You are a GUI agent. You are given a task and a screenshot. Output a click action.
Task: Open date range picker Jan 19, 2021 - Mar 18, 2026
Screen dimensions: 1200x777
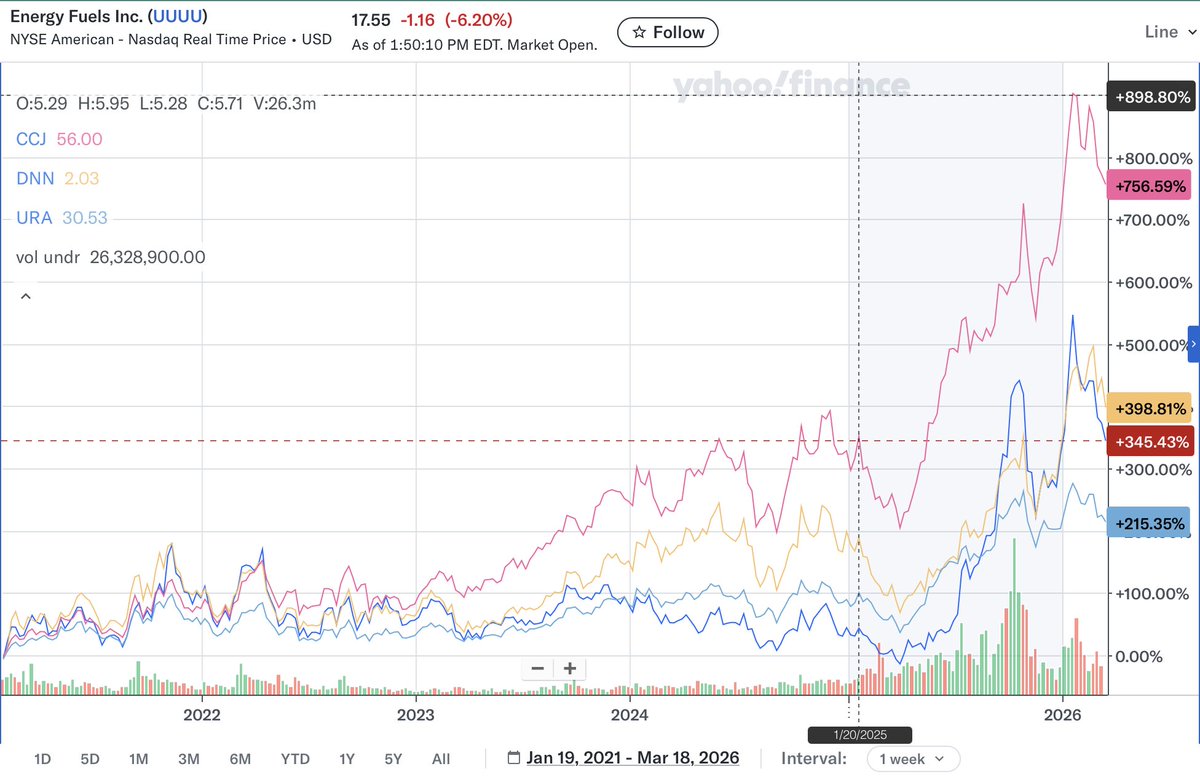[x=633, y=758]
